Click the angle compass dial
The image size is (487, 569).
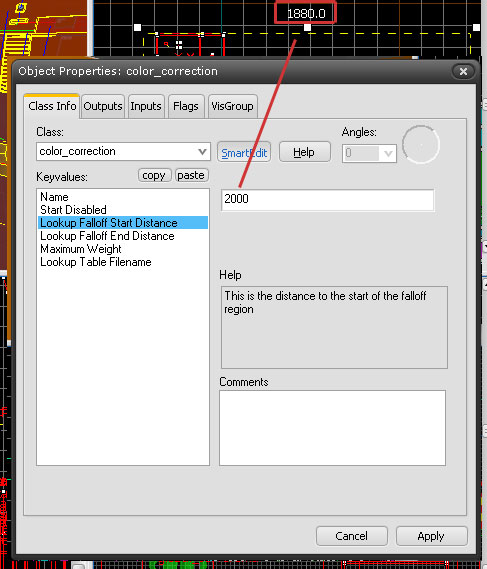[x=421, y=145]
